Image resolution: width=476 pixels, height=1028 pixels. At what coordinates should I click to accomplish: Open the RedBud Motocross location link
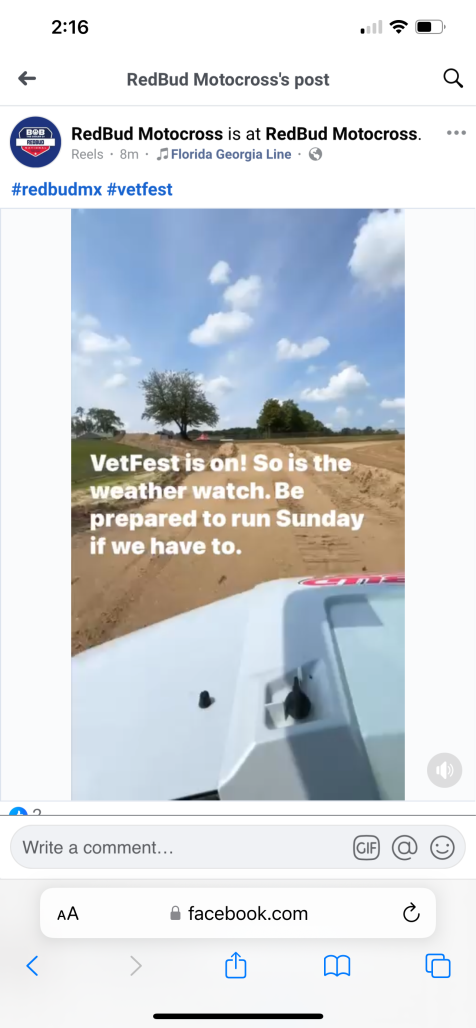pos(341,134)
